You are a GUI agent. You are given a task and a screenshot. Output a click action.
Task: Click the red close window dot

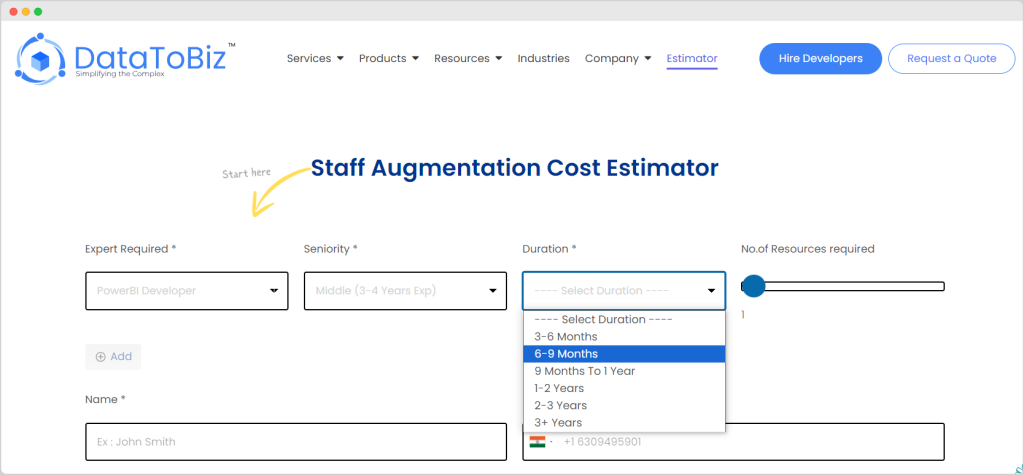pyautogui.click(x=14, y=11)
